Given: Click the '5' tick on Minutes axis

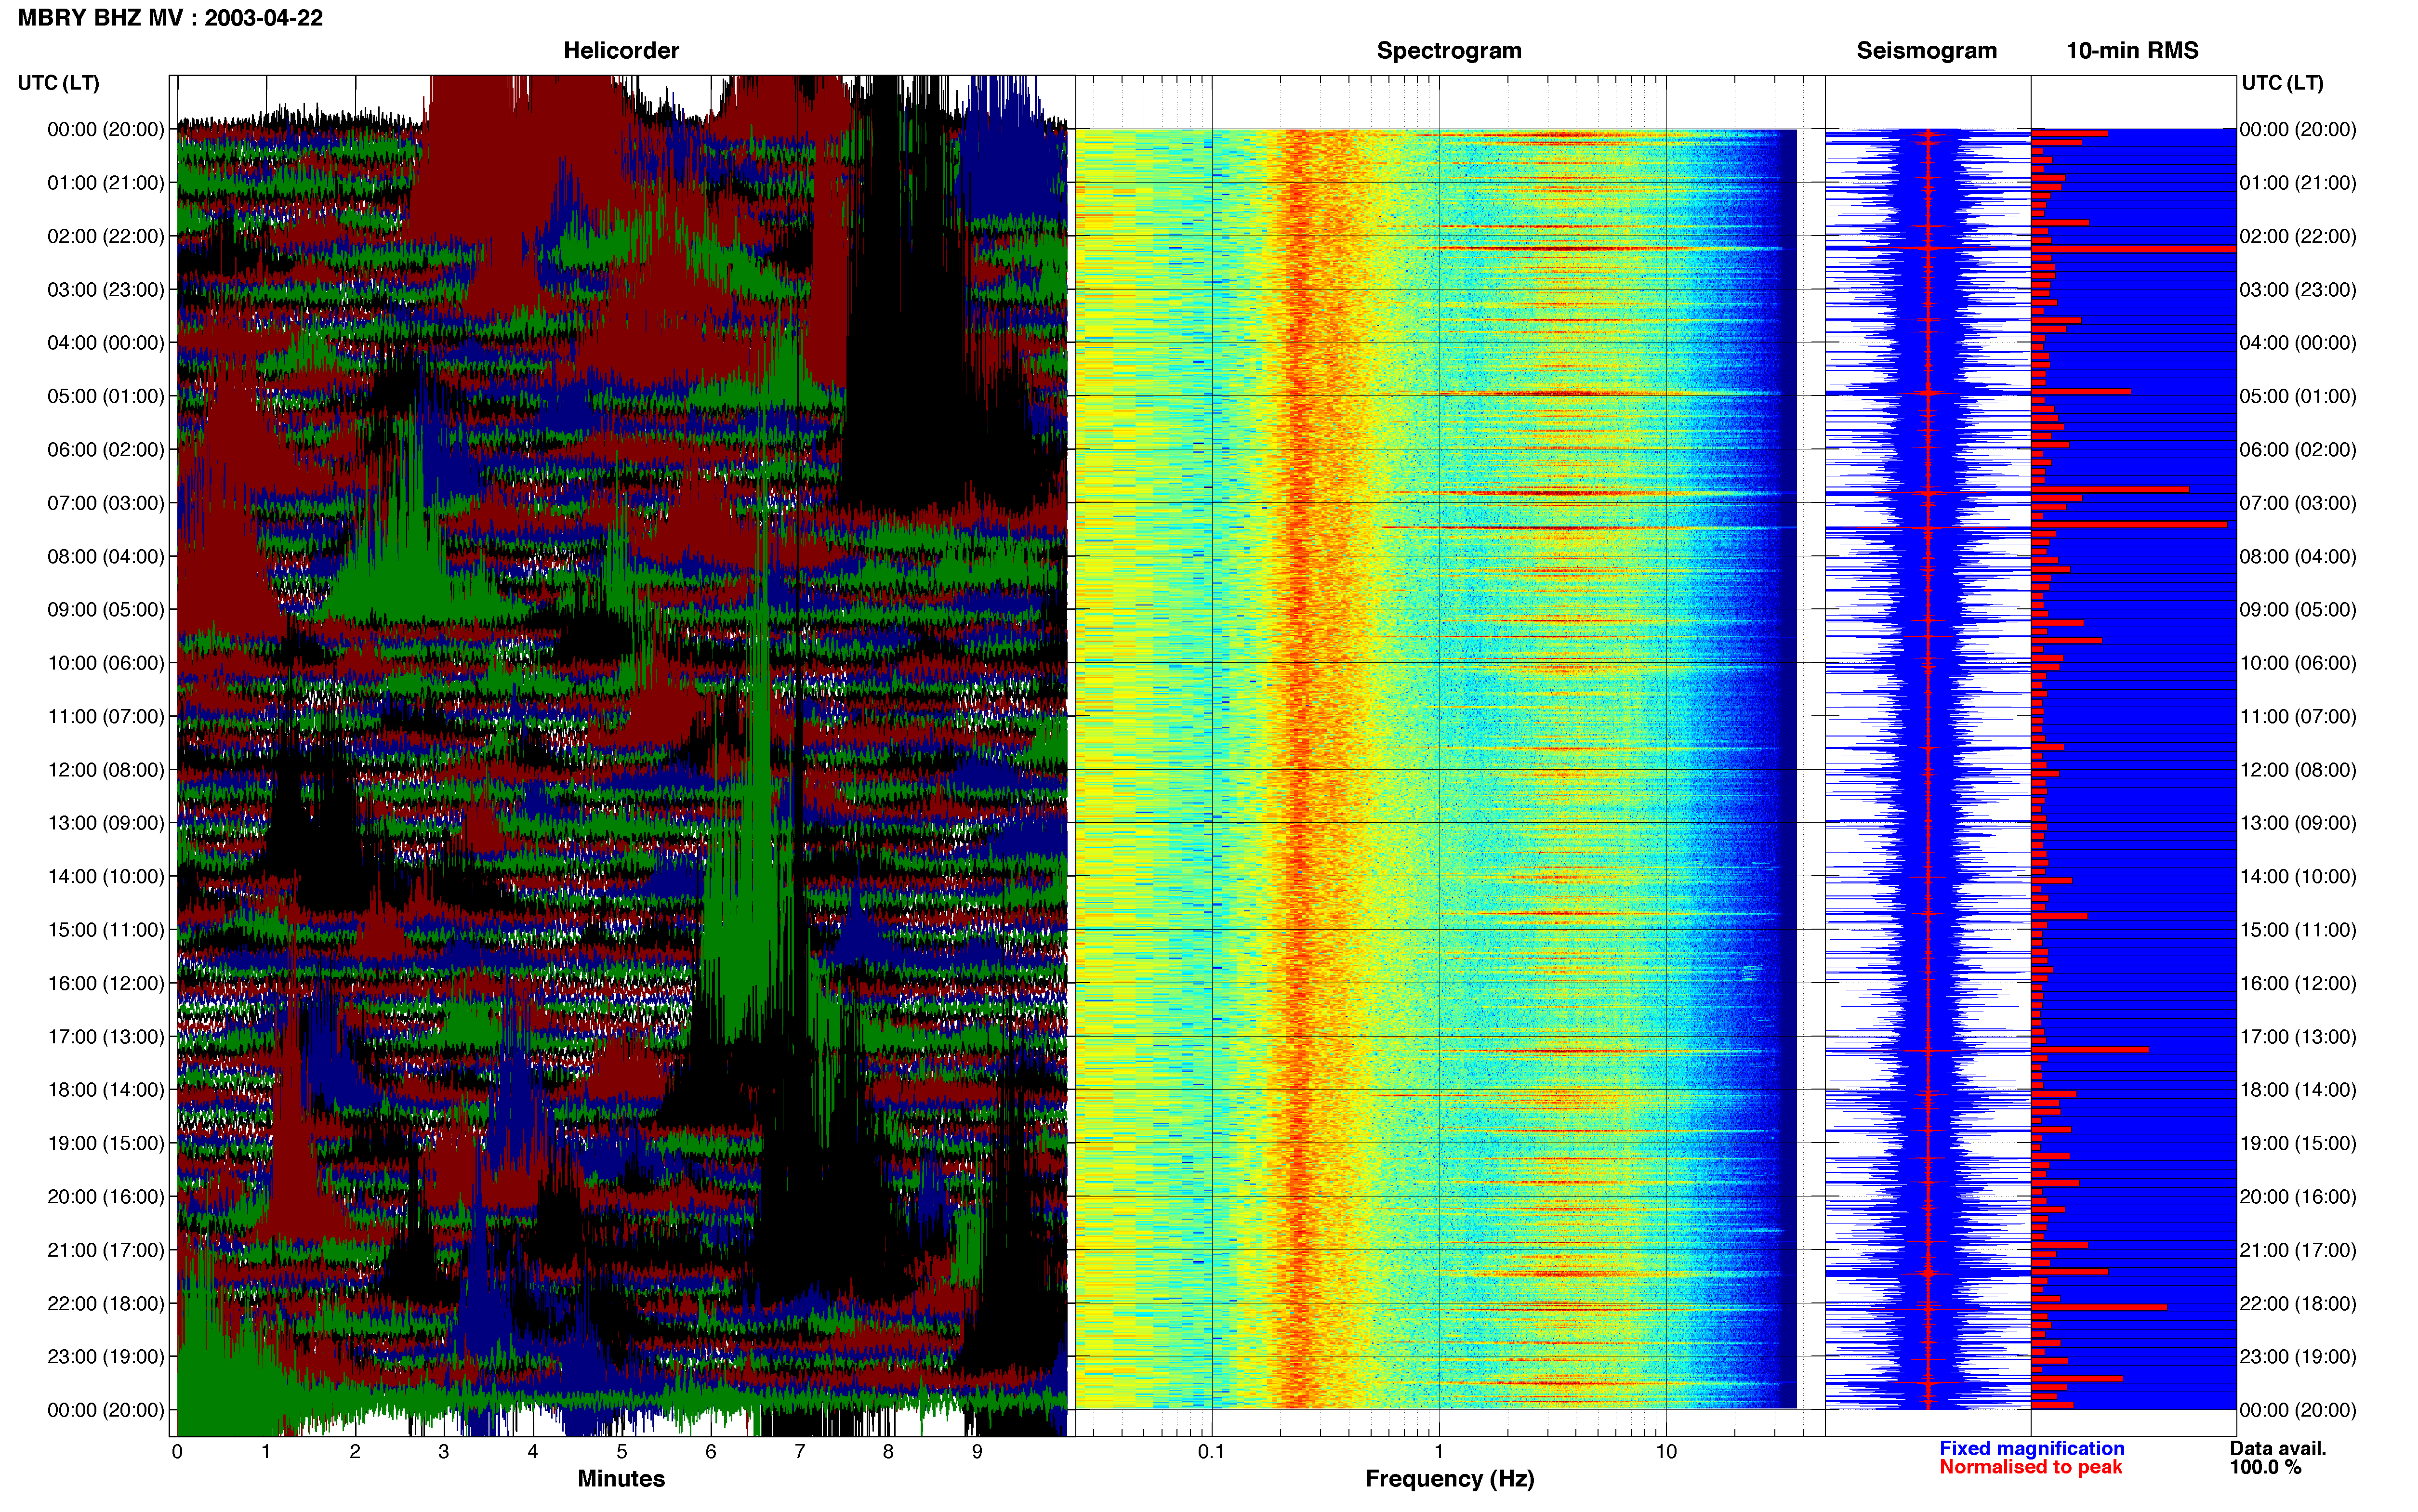Looking at the screenshot, I should click(621, 1452).
